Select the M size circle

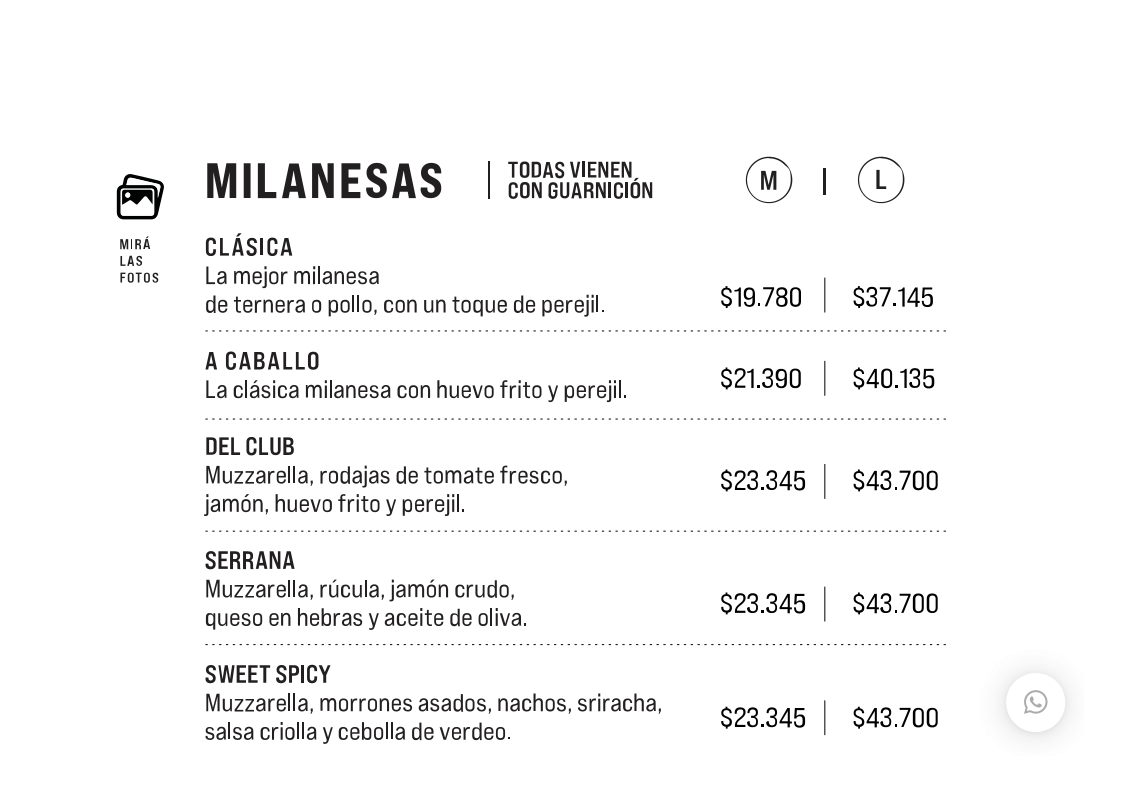point(768,181)
